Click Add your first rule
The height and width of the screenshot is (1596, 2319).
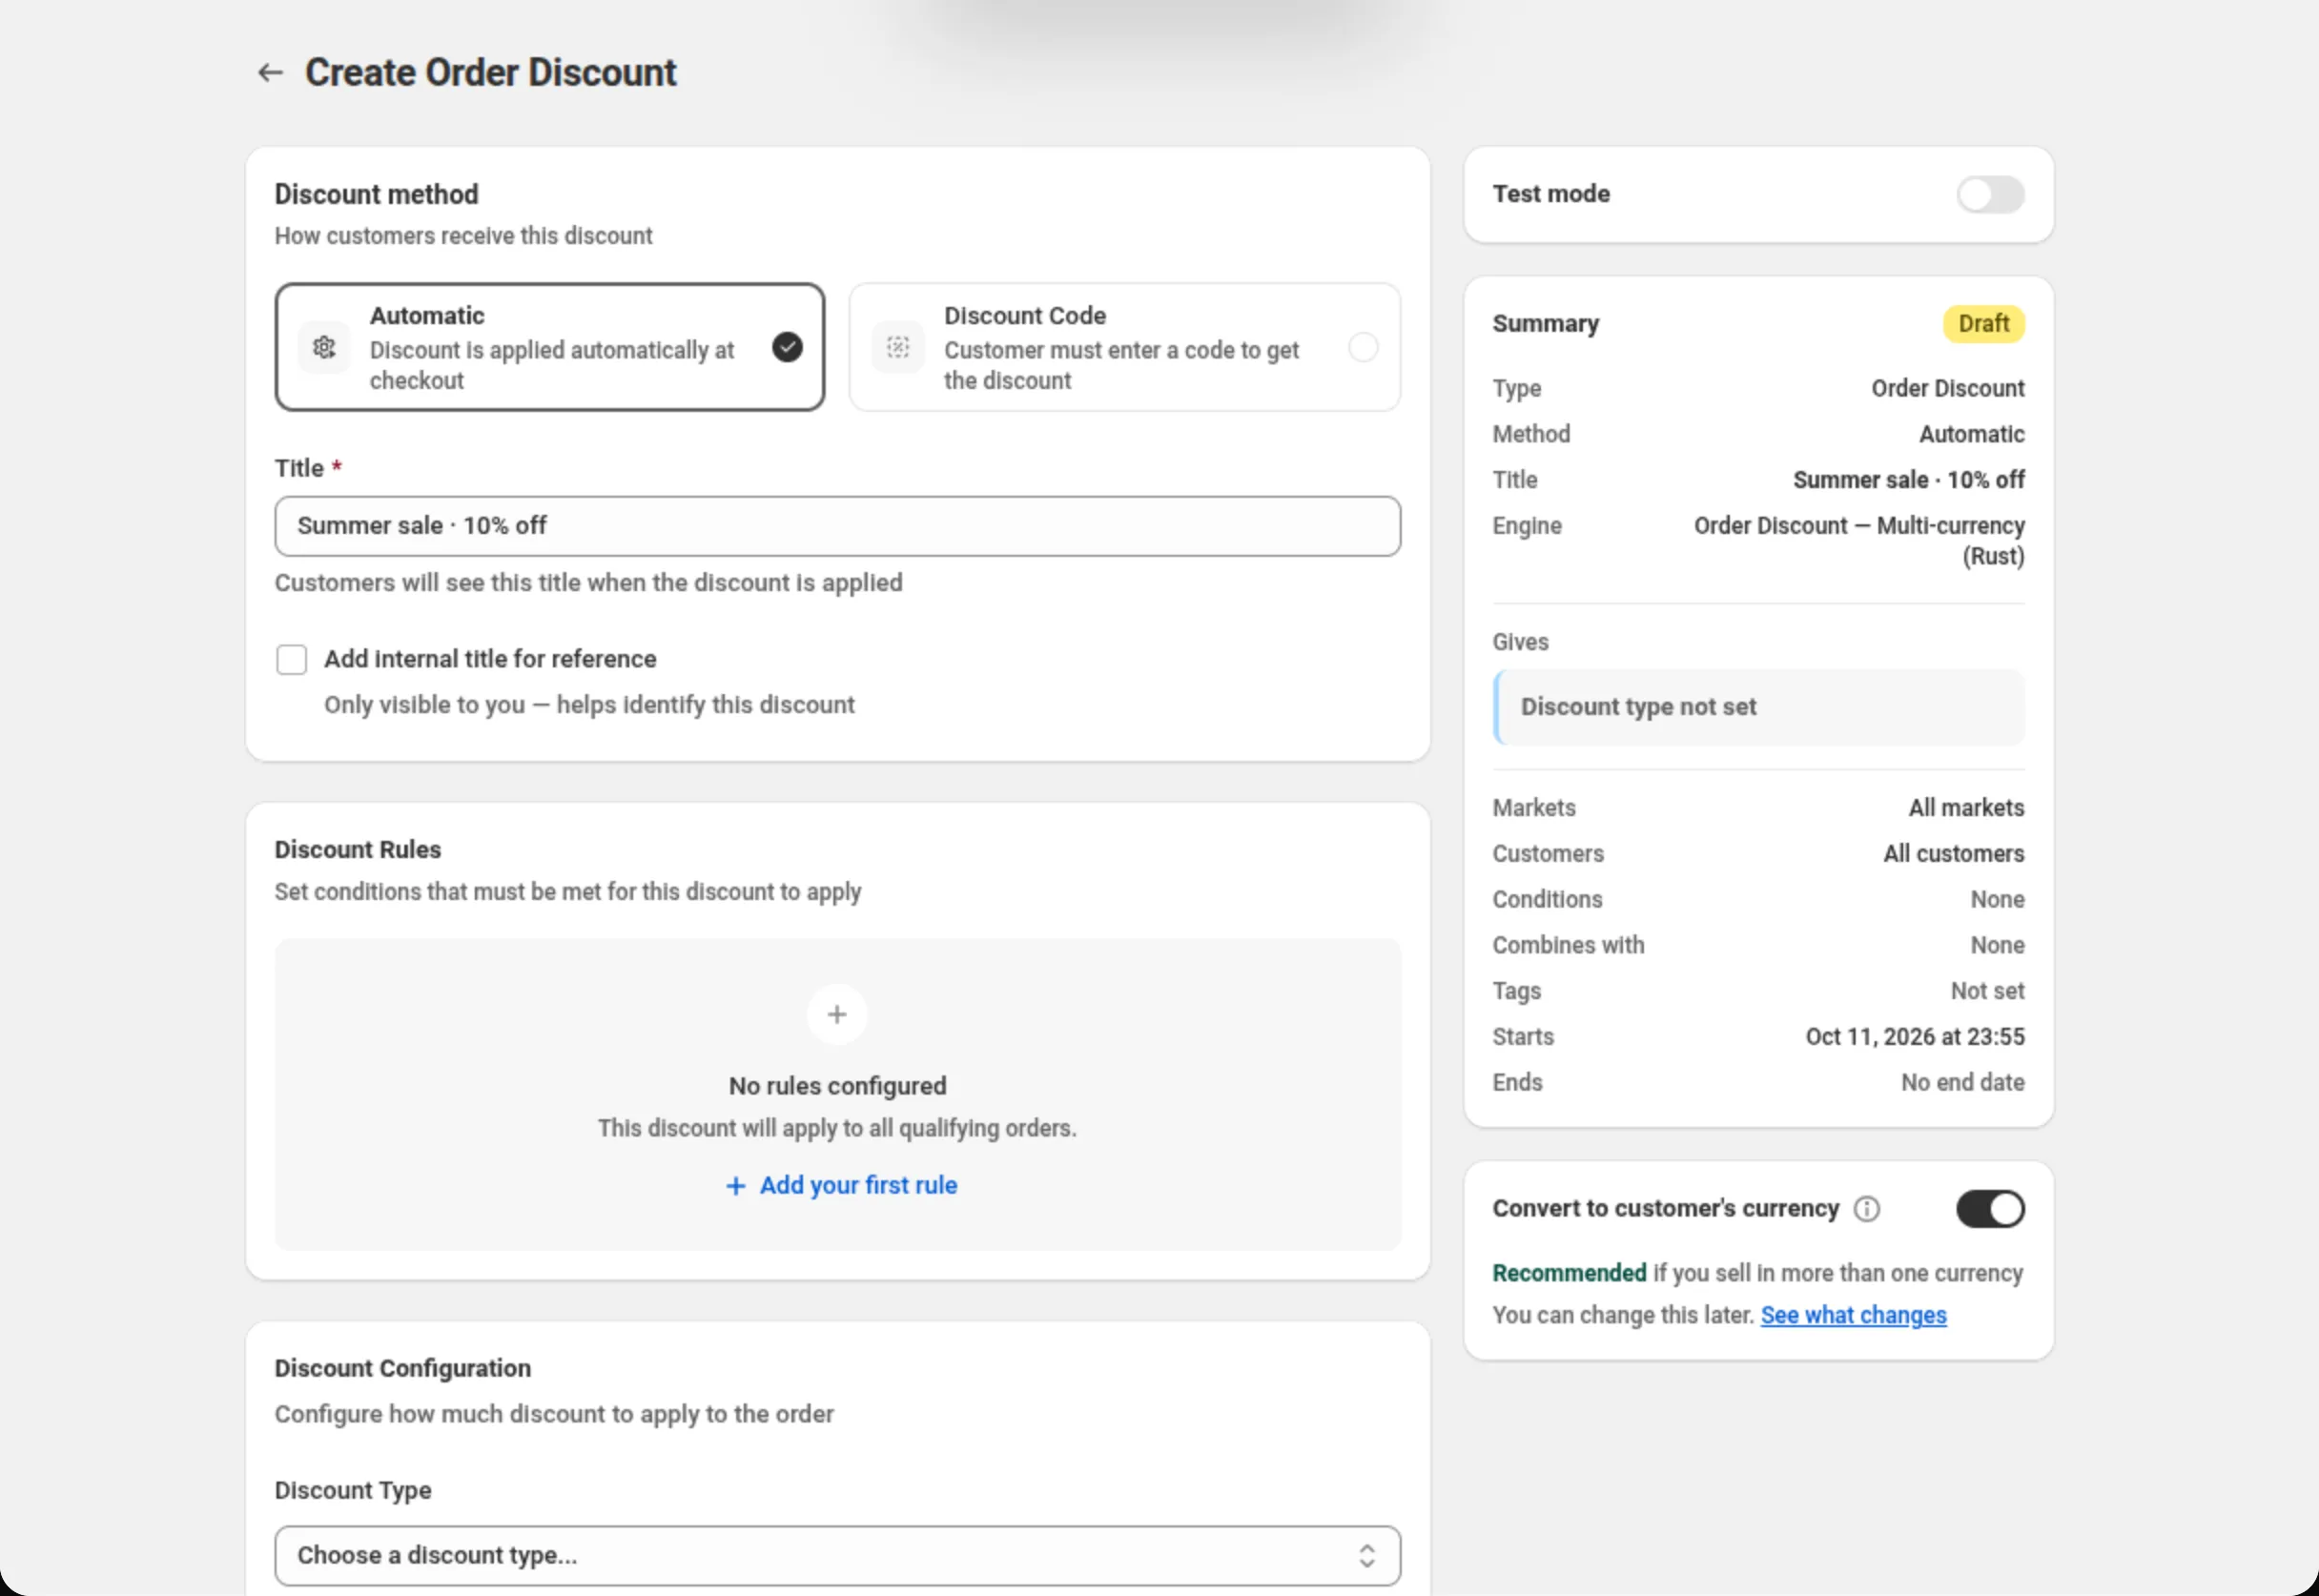[x=841, y=1185]
